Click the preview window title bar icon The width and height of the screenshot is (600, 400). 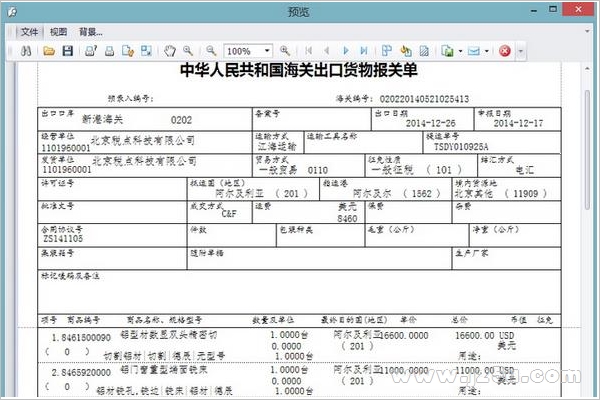[x=12, y=11]
